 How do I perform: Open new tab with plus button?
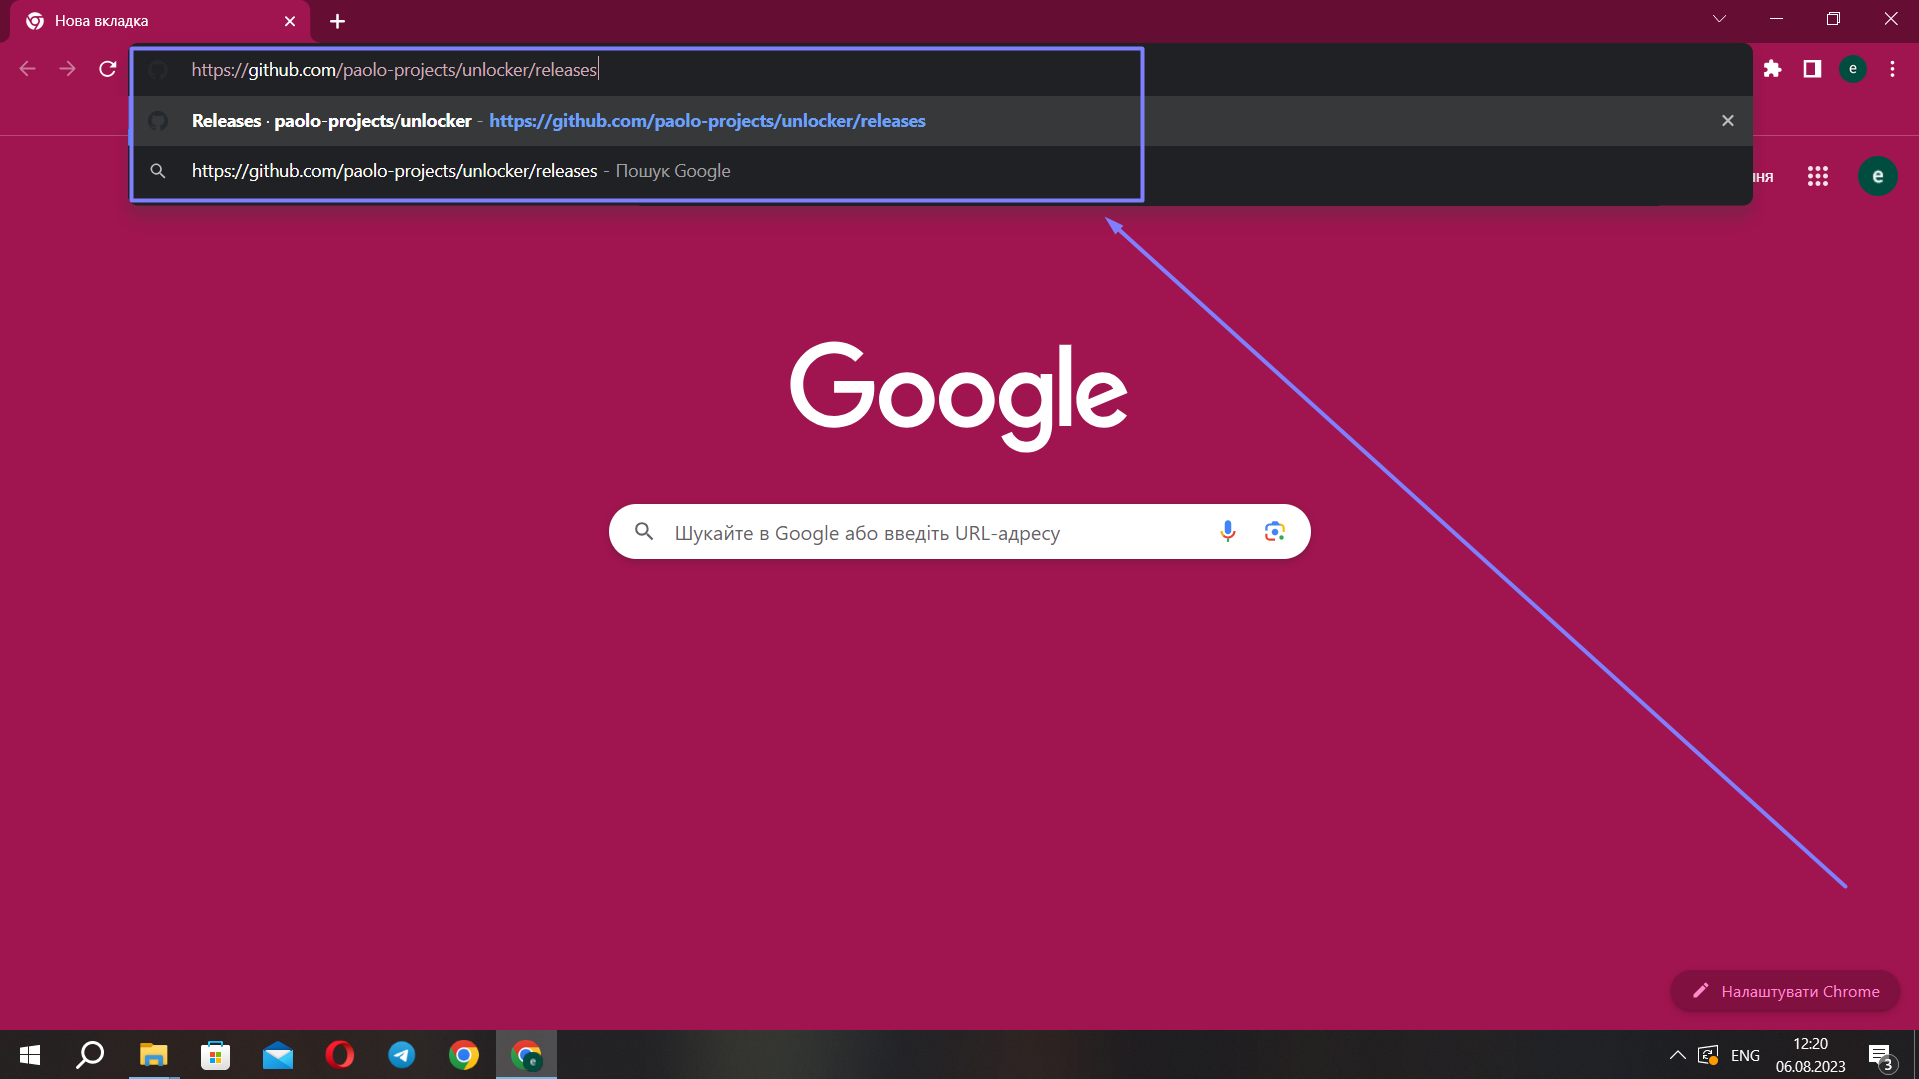pos(337,21)
